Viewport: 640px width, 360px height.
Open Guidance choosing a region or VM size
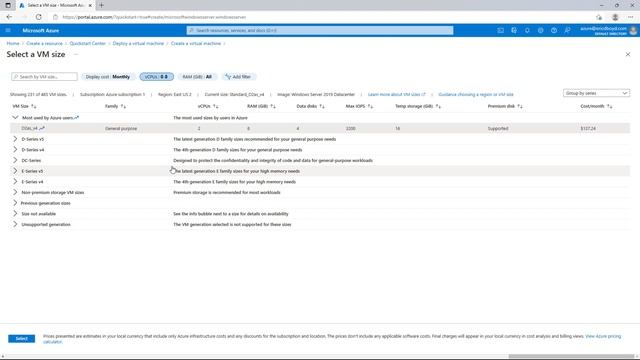(x=476, y=94)
